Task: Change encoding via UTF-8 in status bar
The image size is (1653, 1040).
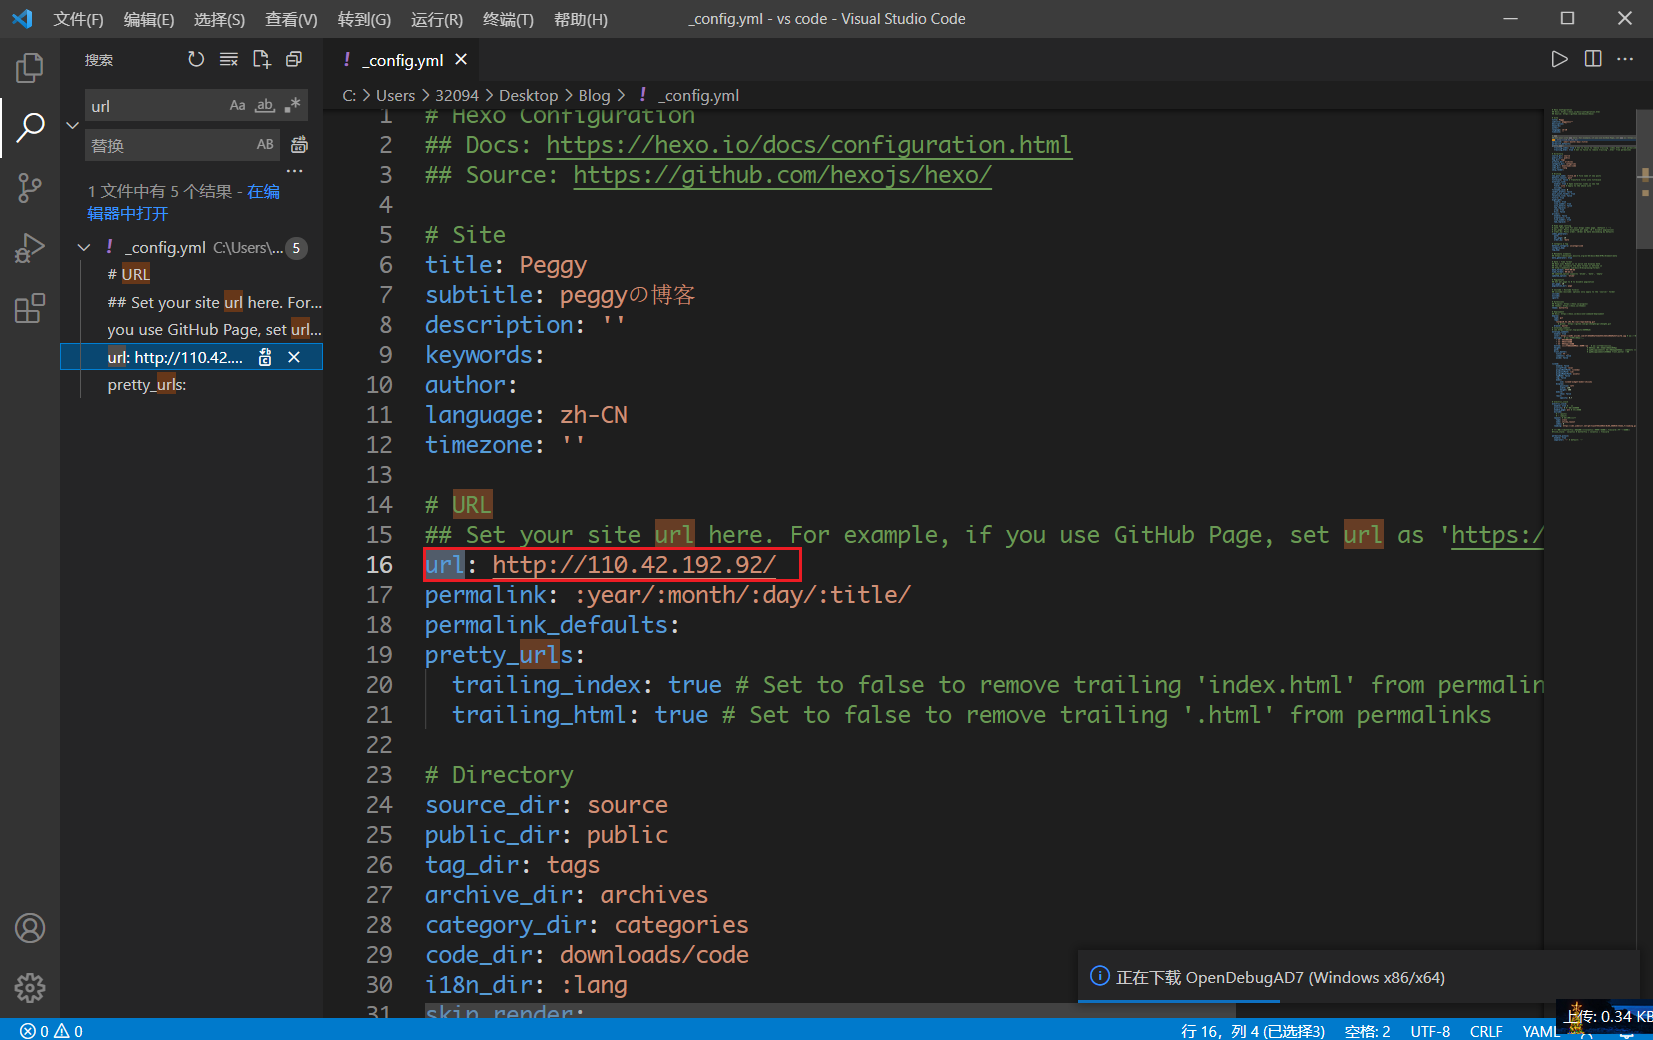Action: [1430, 1031]
